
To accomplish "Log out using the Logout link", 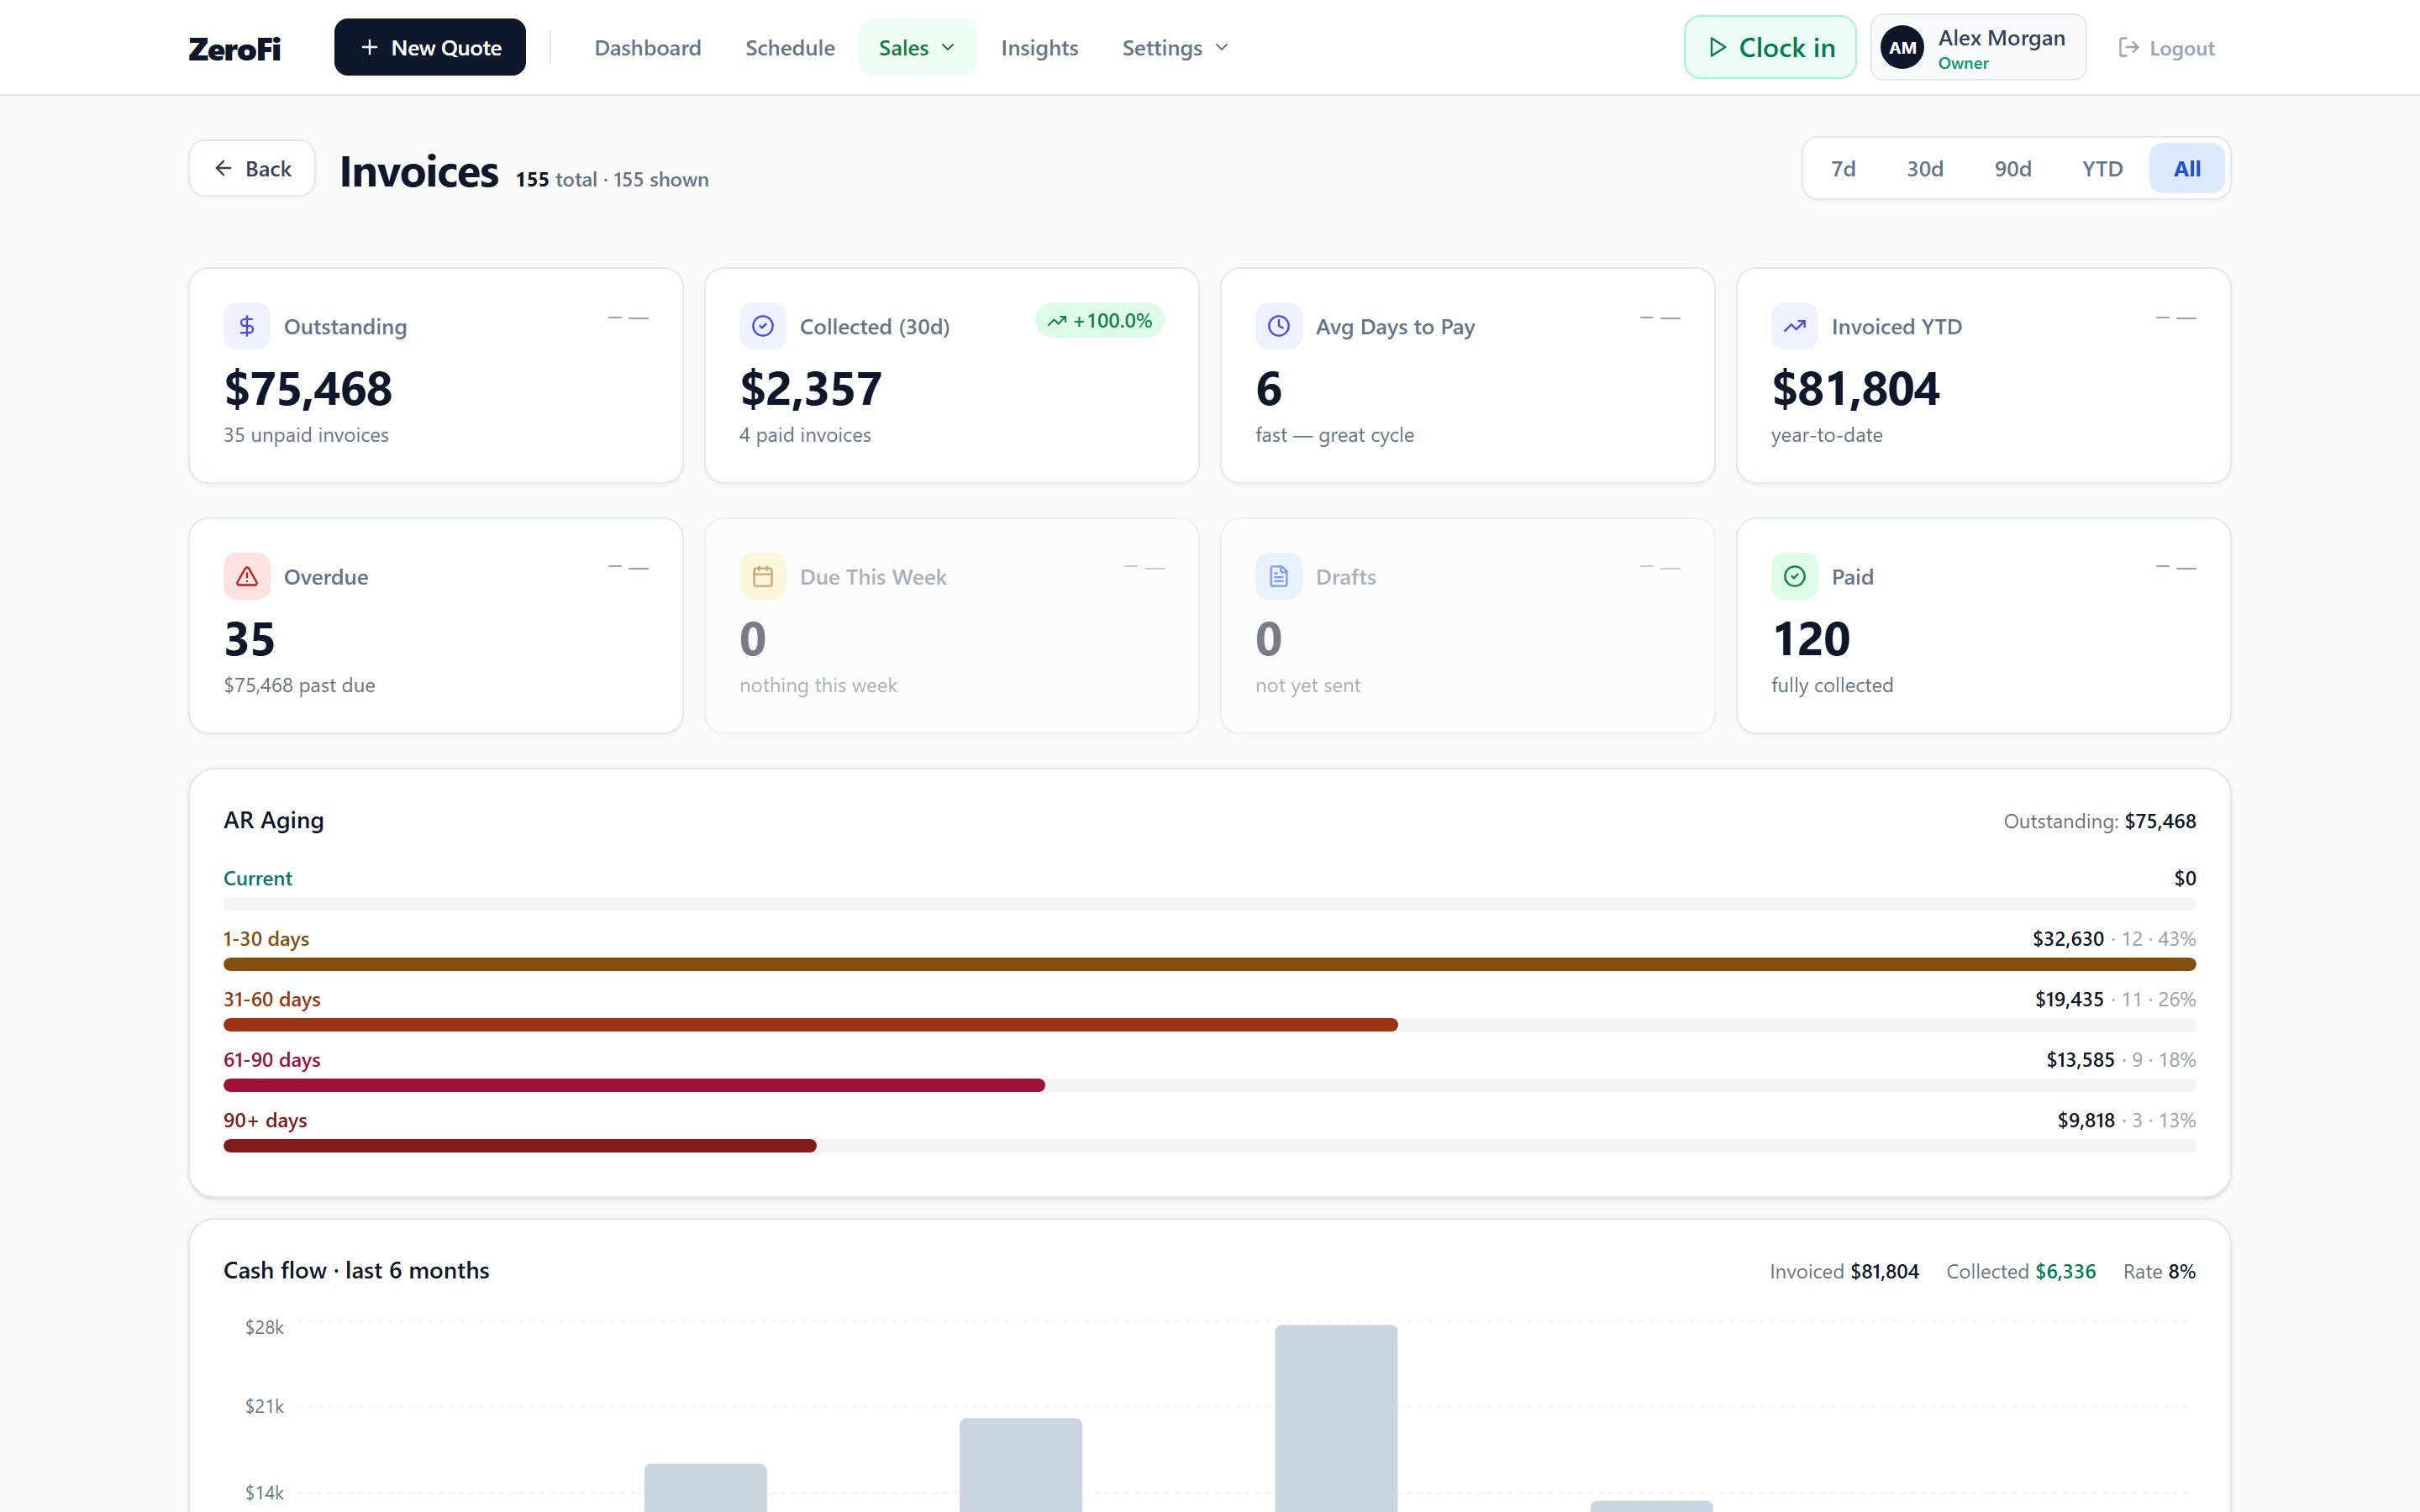I will [x=2166, y=48].
